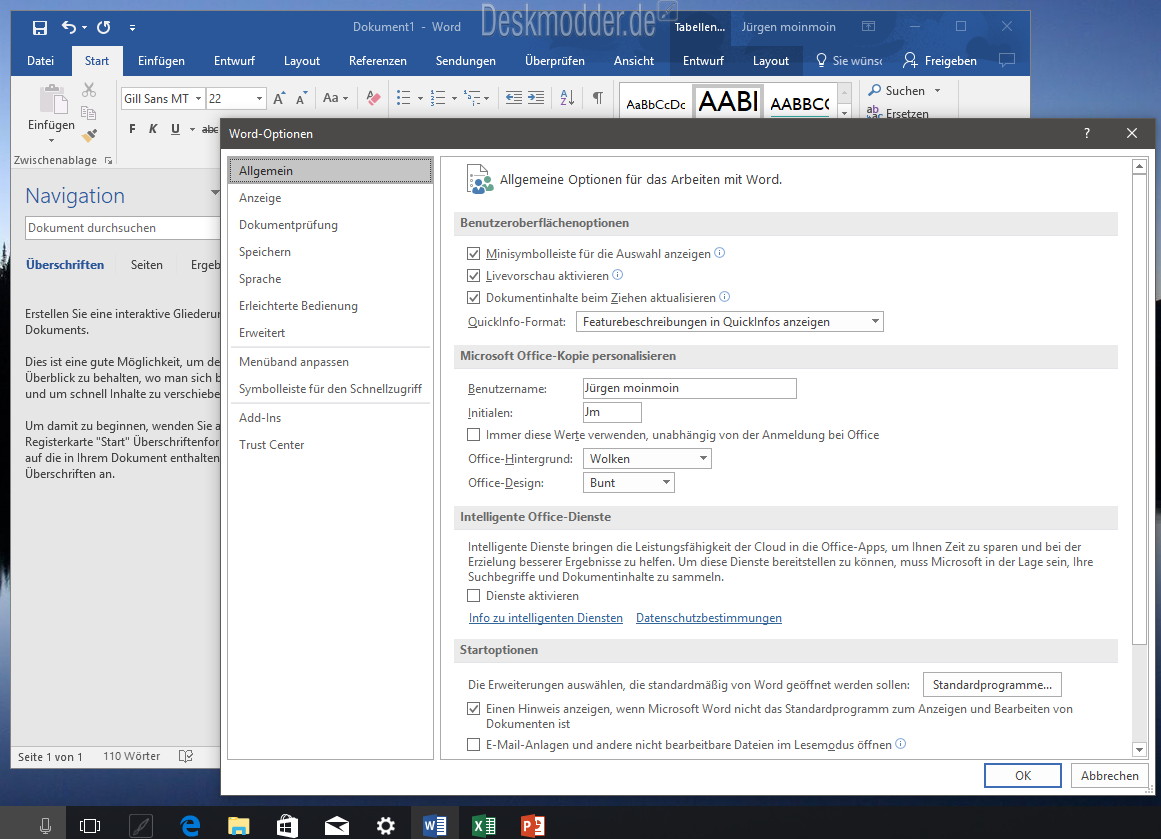The width and height of the screenshot is (1161, 839).
Task: Apply italic formatting (K)
Action: click(153, 129)
